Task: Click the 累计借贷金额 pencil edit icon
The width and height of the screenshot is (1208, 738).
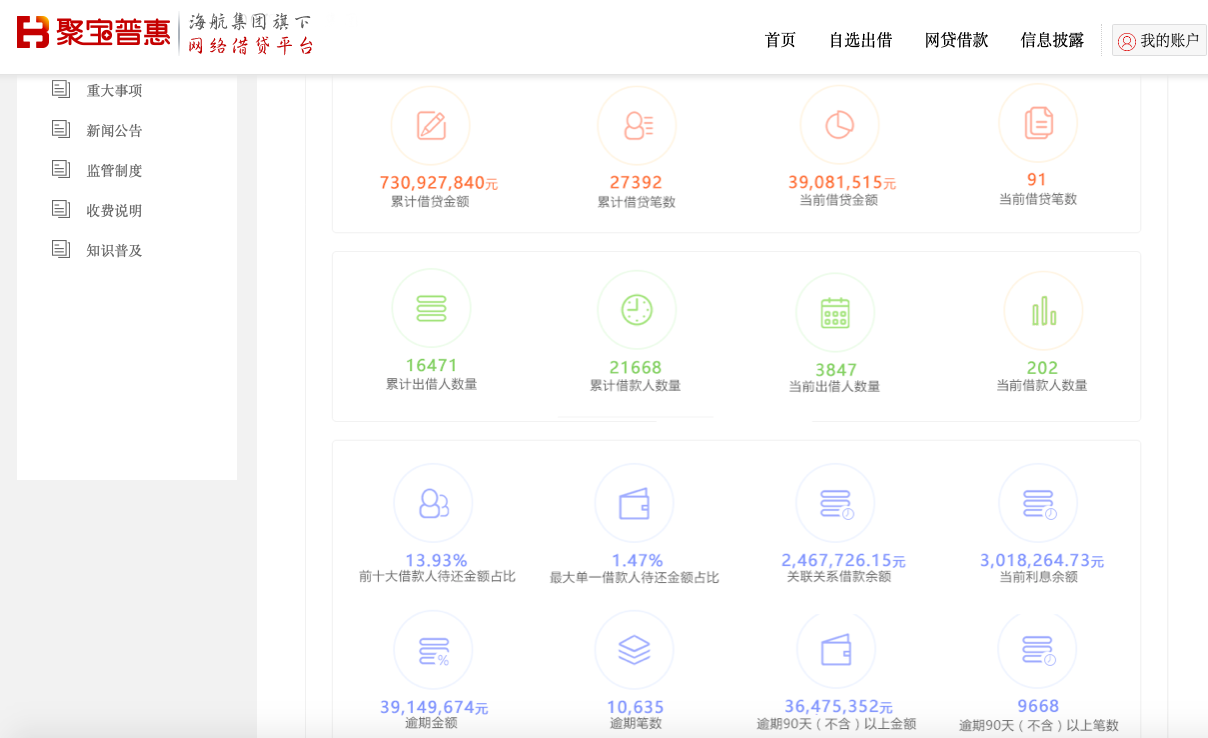Action: click(431, 126)
